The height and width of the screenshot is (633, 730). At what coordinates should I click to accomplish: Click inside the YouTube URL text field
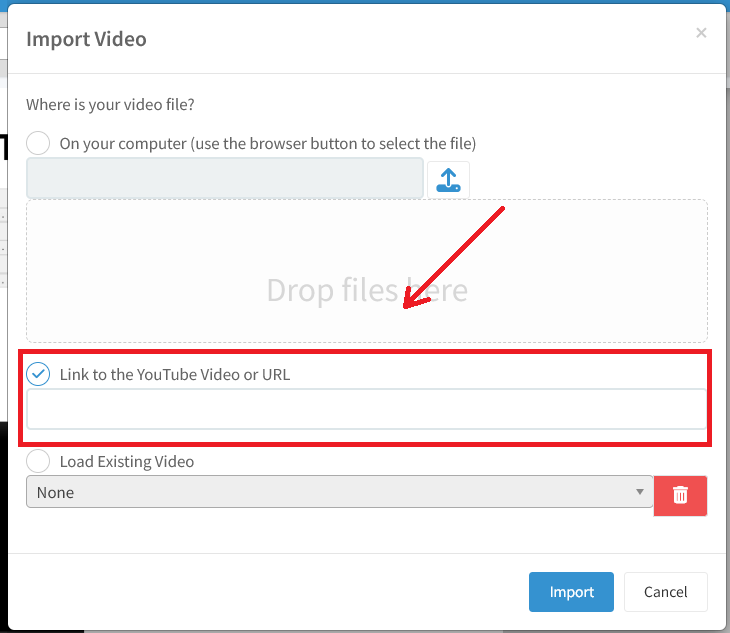tap(366, 409)
